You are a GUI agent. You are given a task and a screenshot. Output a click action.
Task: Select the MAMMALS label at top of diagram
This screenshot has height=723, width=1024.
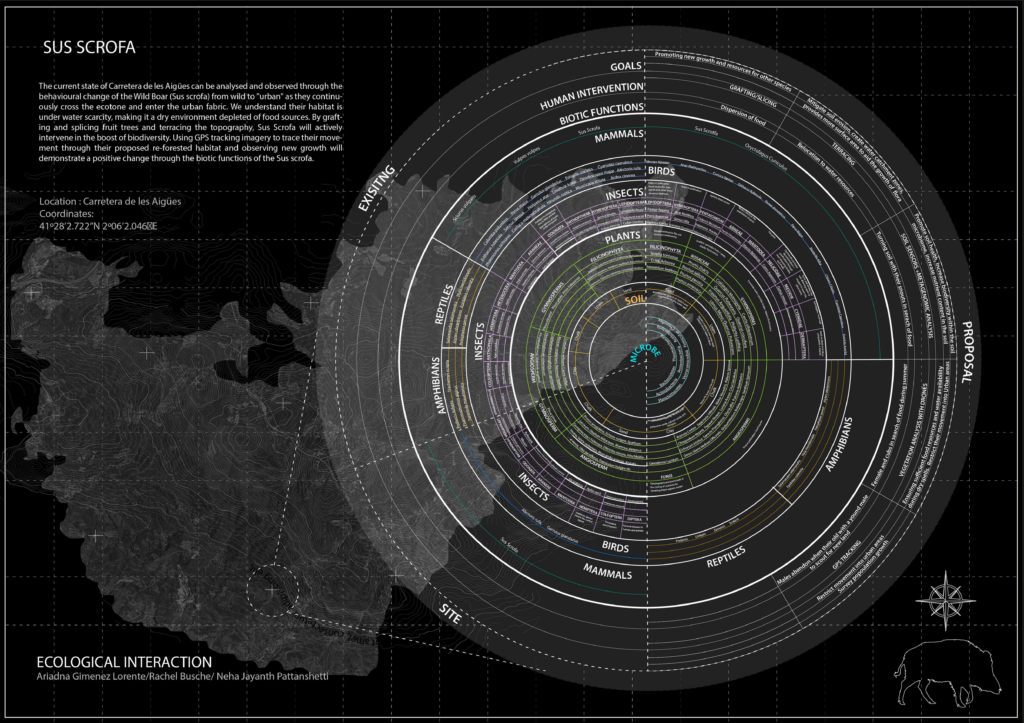pos(612,133)
